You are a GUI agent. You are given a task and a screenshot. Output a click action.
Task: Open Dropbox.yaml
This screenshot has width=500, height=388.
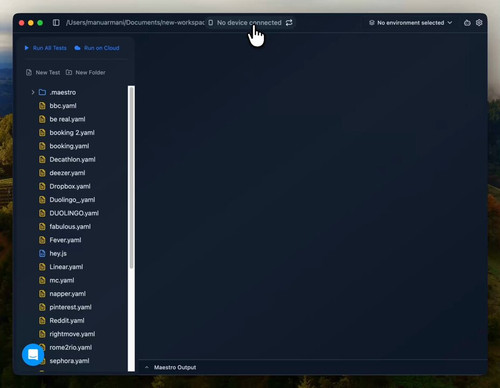coord(70,186)
